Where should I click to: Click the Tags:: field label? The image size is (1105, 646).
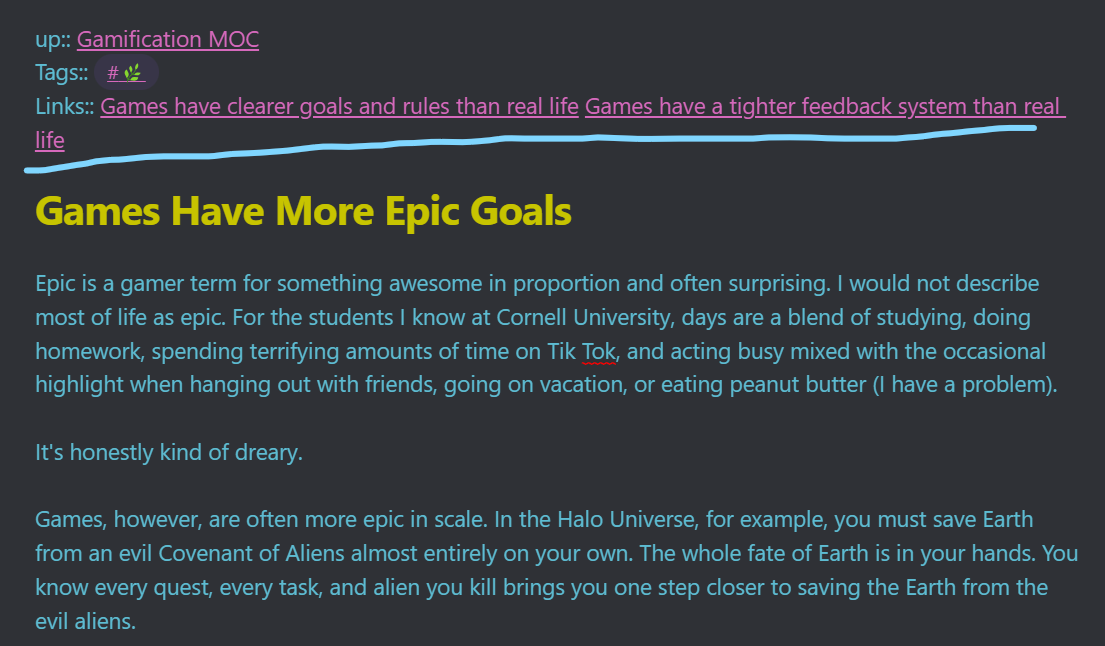point(61,73)
